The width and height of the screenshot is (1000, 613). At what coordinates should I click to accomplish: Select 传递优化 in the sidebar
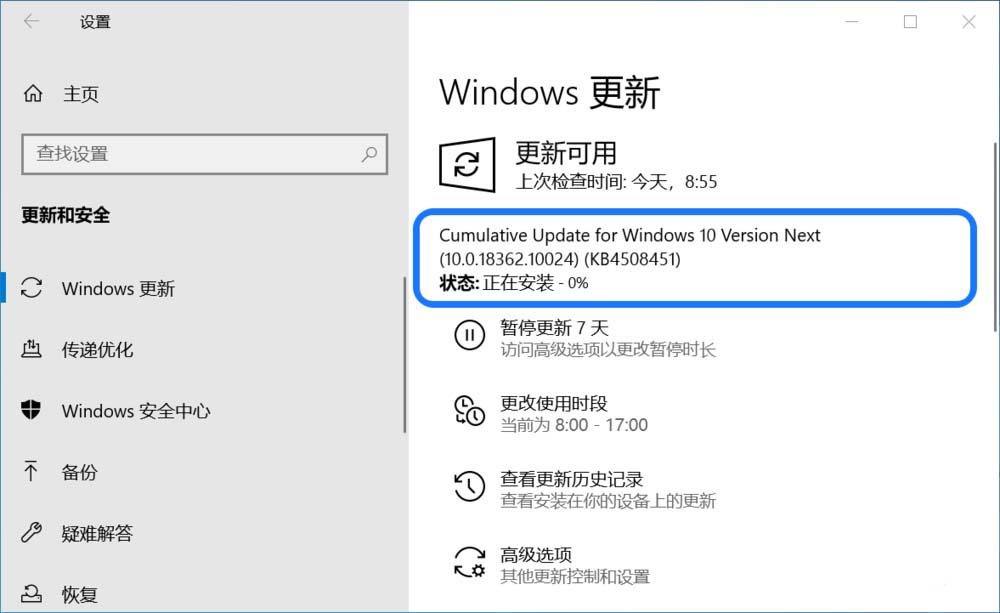coord(97,350)
